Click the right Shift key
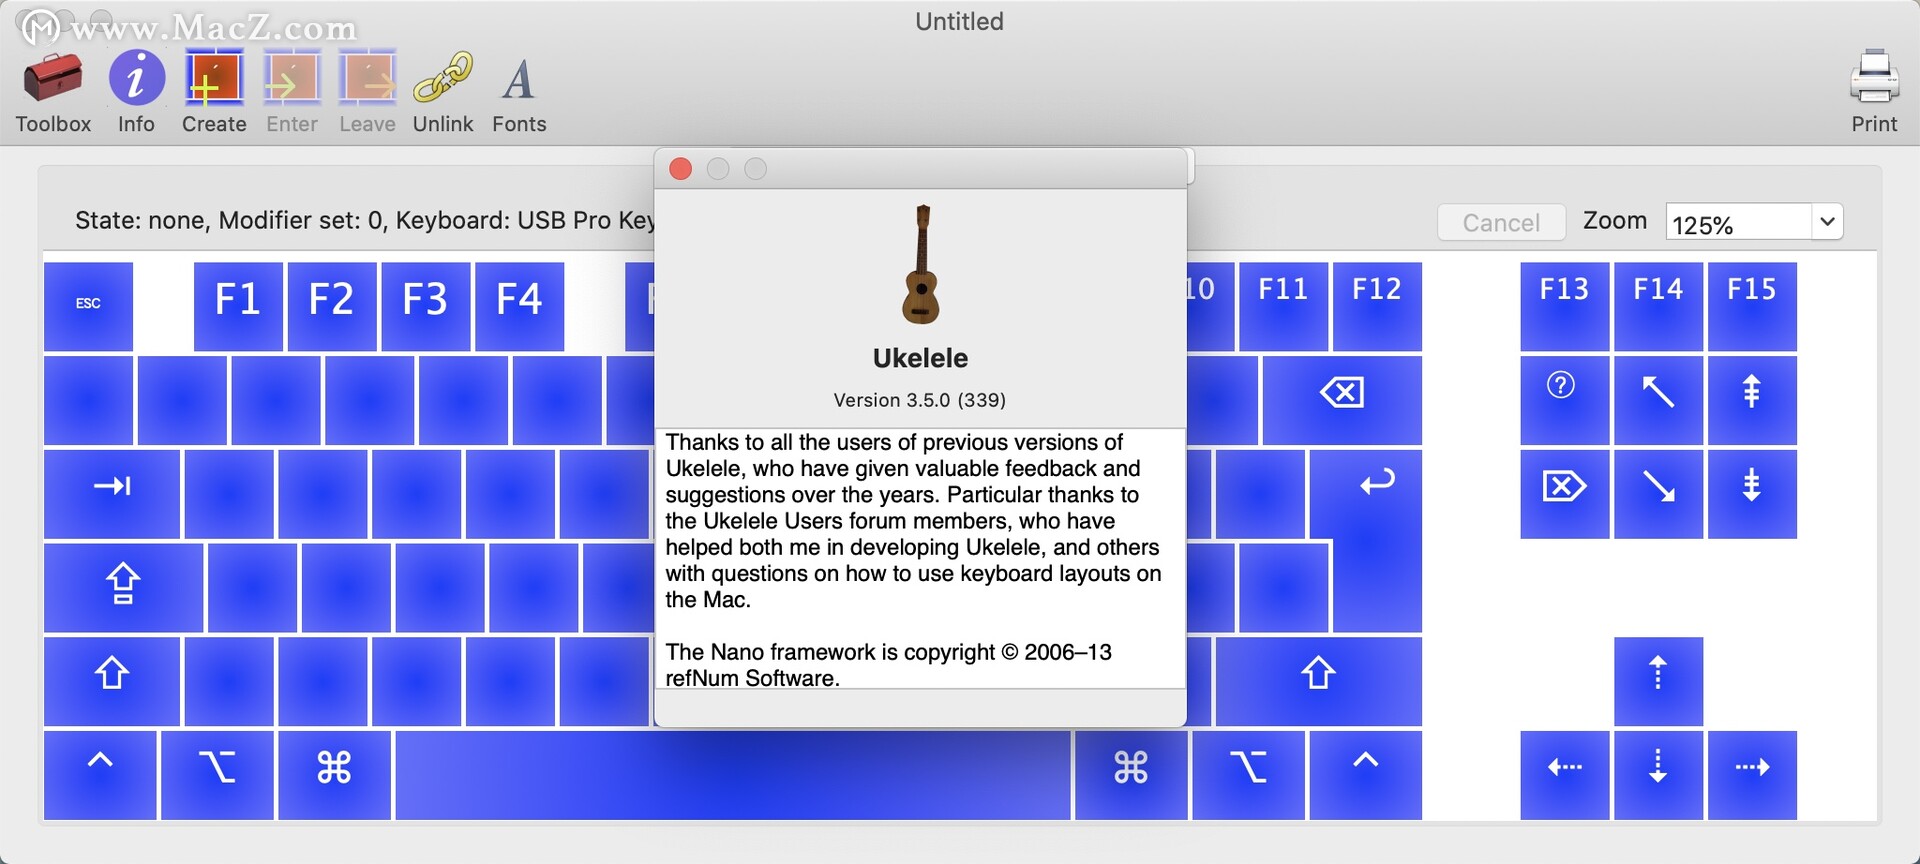The image size is (1920, 864). click(x=1319, y=682)
